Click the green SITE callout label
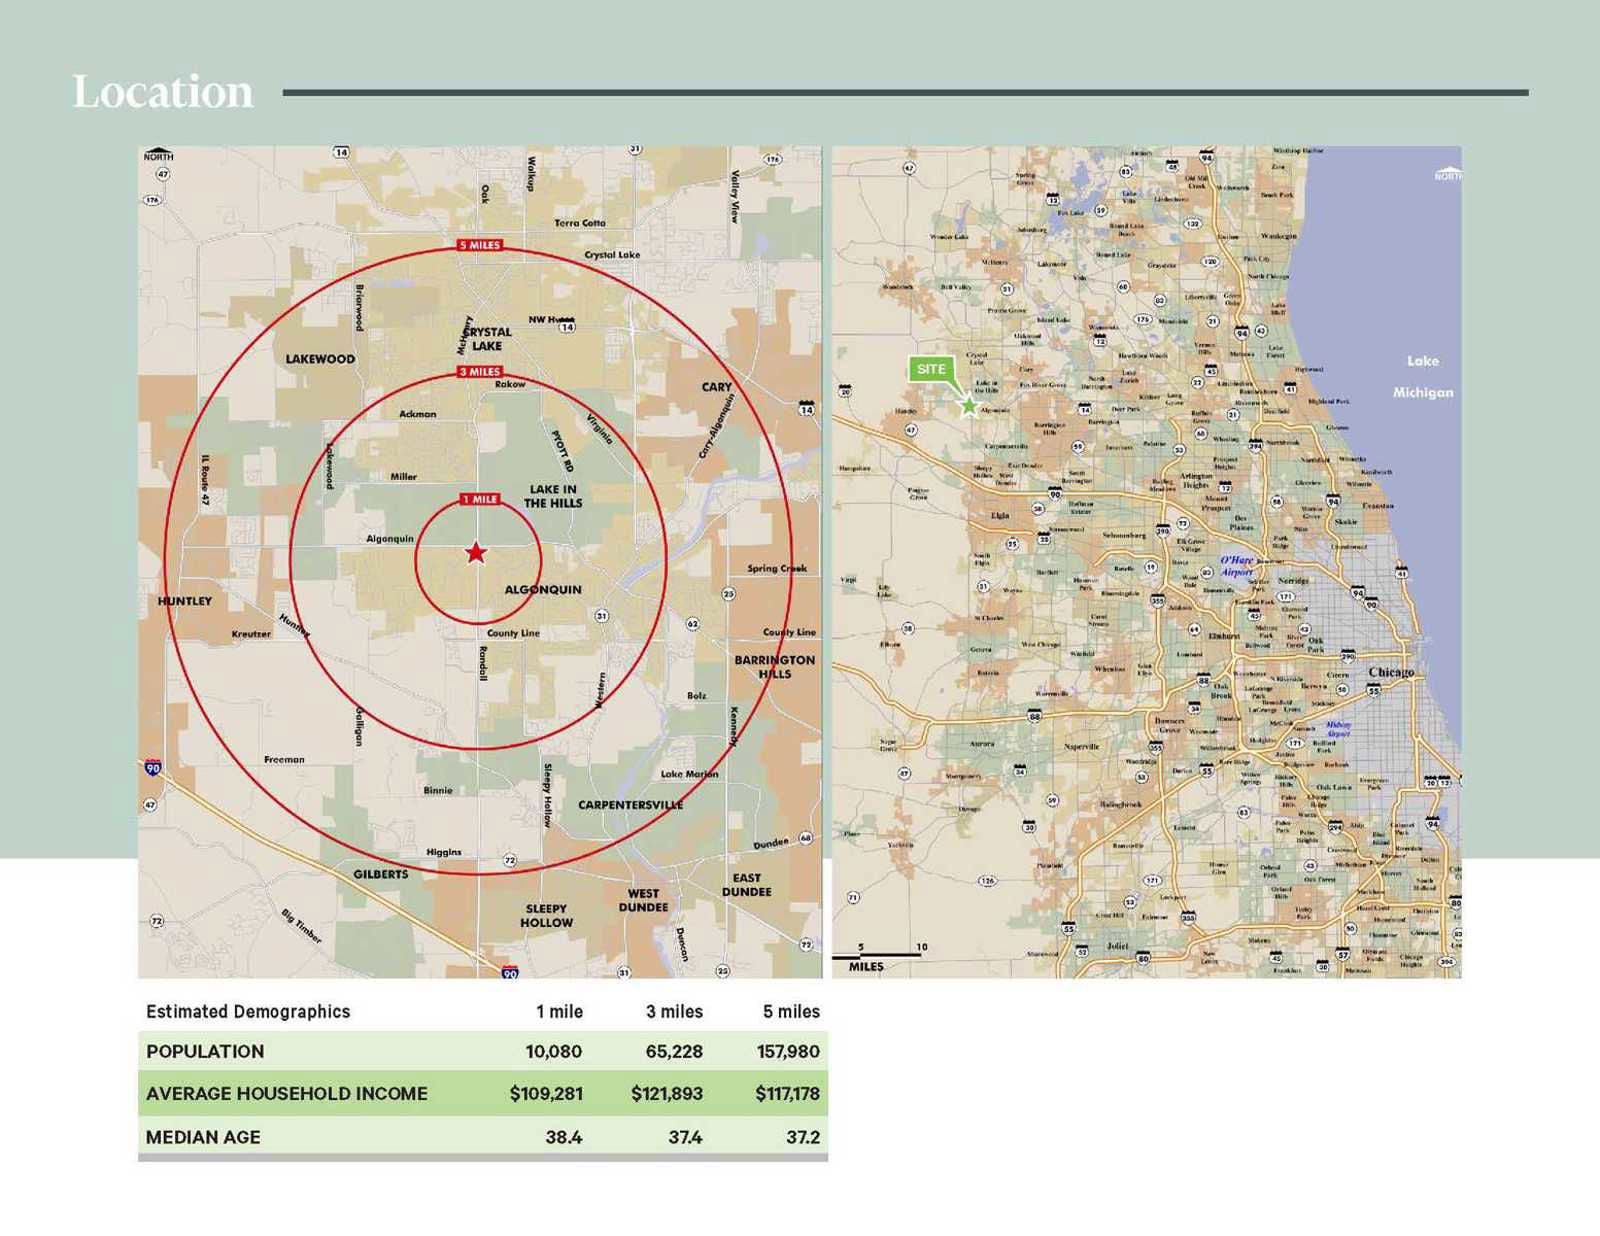This screenshot has height=1236, width=1600. (930, 369)
